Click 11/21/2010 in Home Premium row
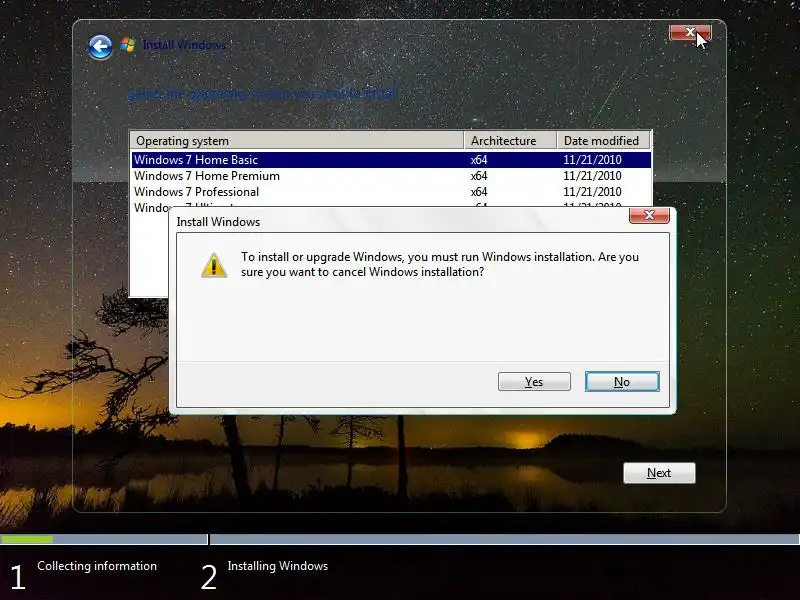The height and width of the screenshot is (600, 800). [592, 176]
